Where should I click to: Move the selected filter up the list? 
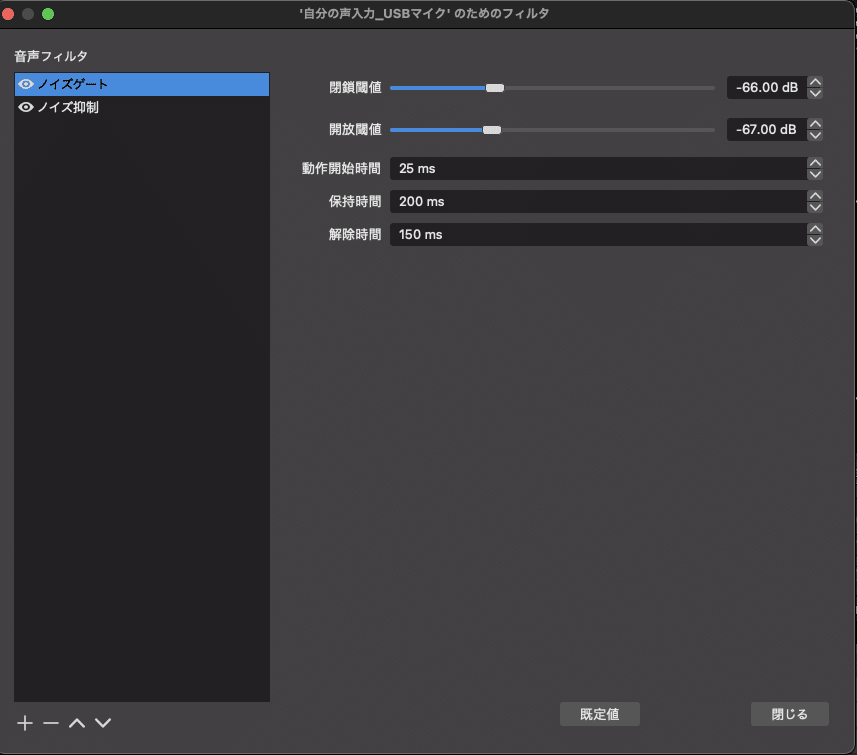76,722
